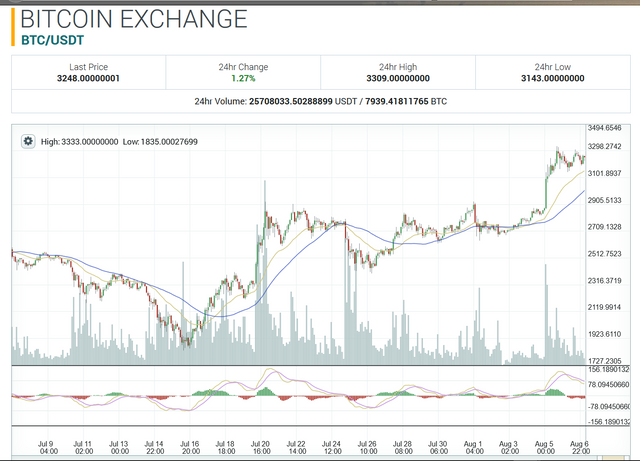Click the 3494.6546 price axis label
This screenshot has width=640, height=461.
(604, 128)
